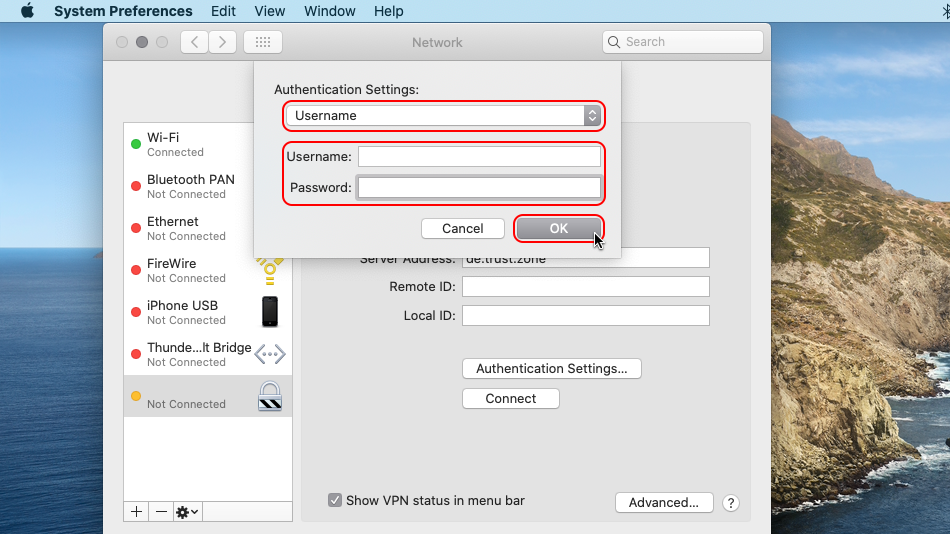Click the back navigation arrow

194,42
